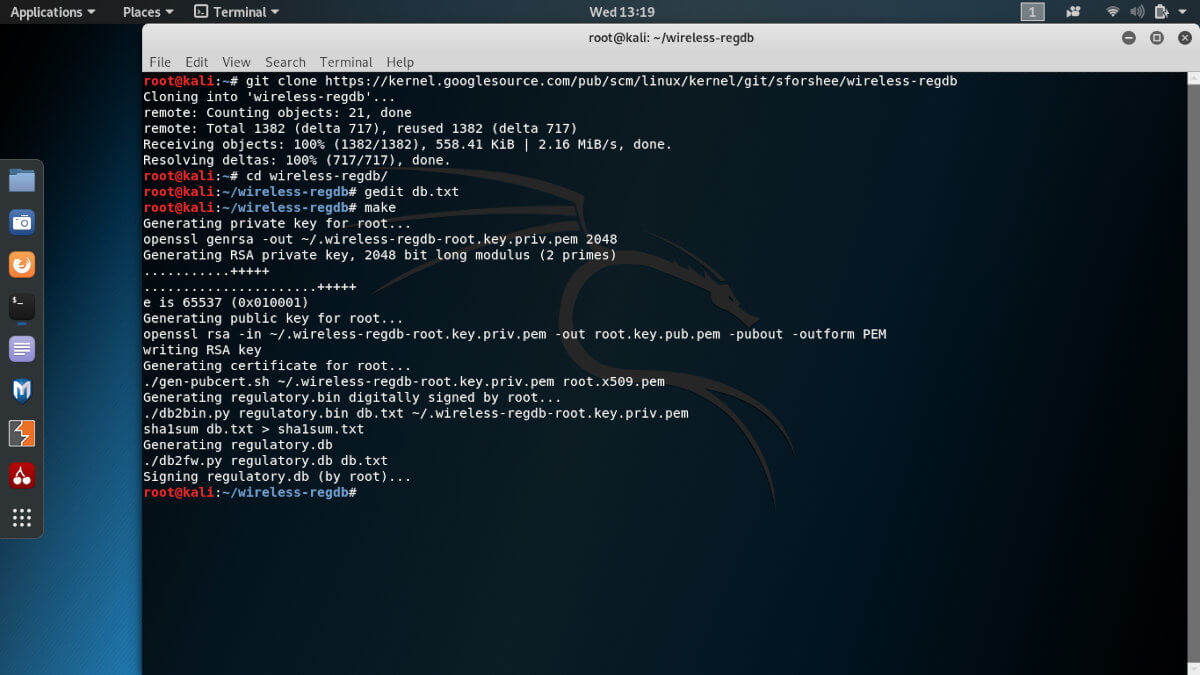Launch Metasploit from the dock
Screen dimensions: 1200x675
[x=22, y=391]
